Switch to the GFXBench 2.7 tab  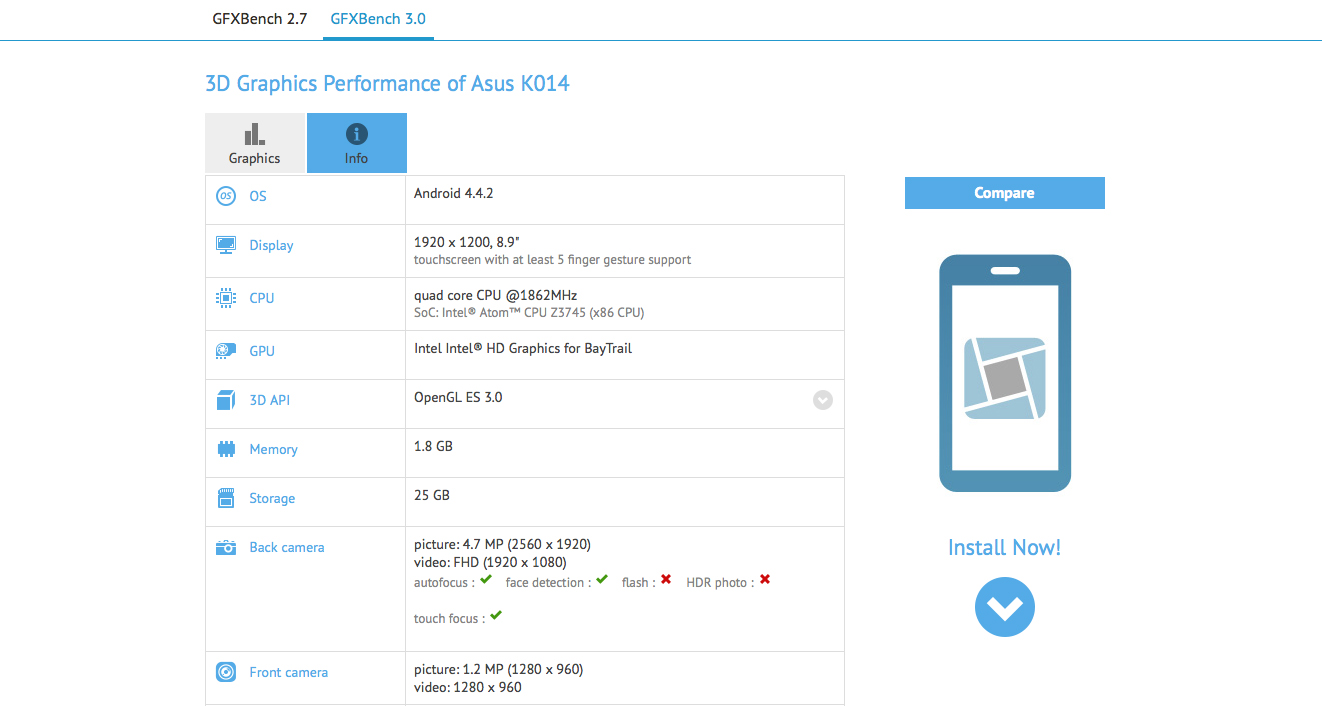click(x=260, y=19)
